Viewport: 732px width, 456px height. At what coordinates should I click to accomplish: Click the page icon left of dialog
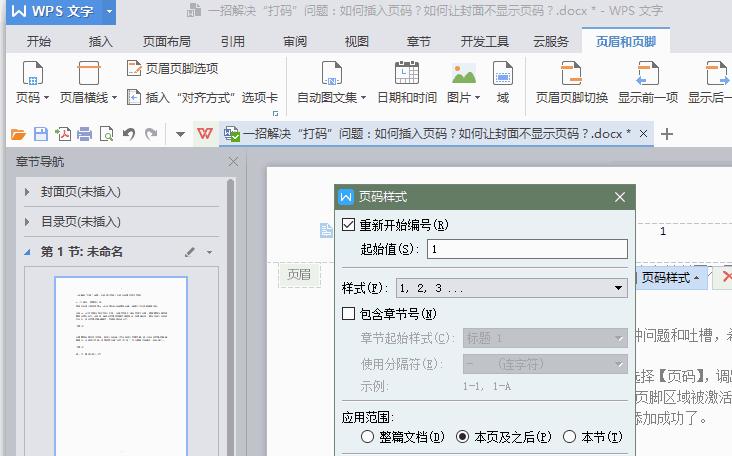click(326, 230)
